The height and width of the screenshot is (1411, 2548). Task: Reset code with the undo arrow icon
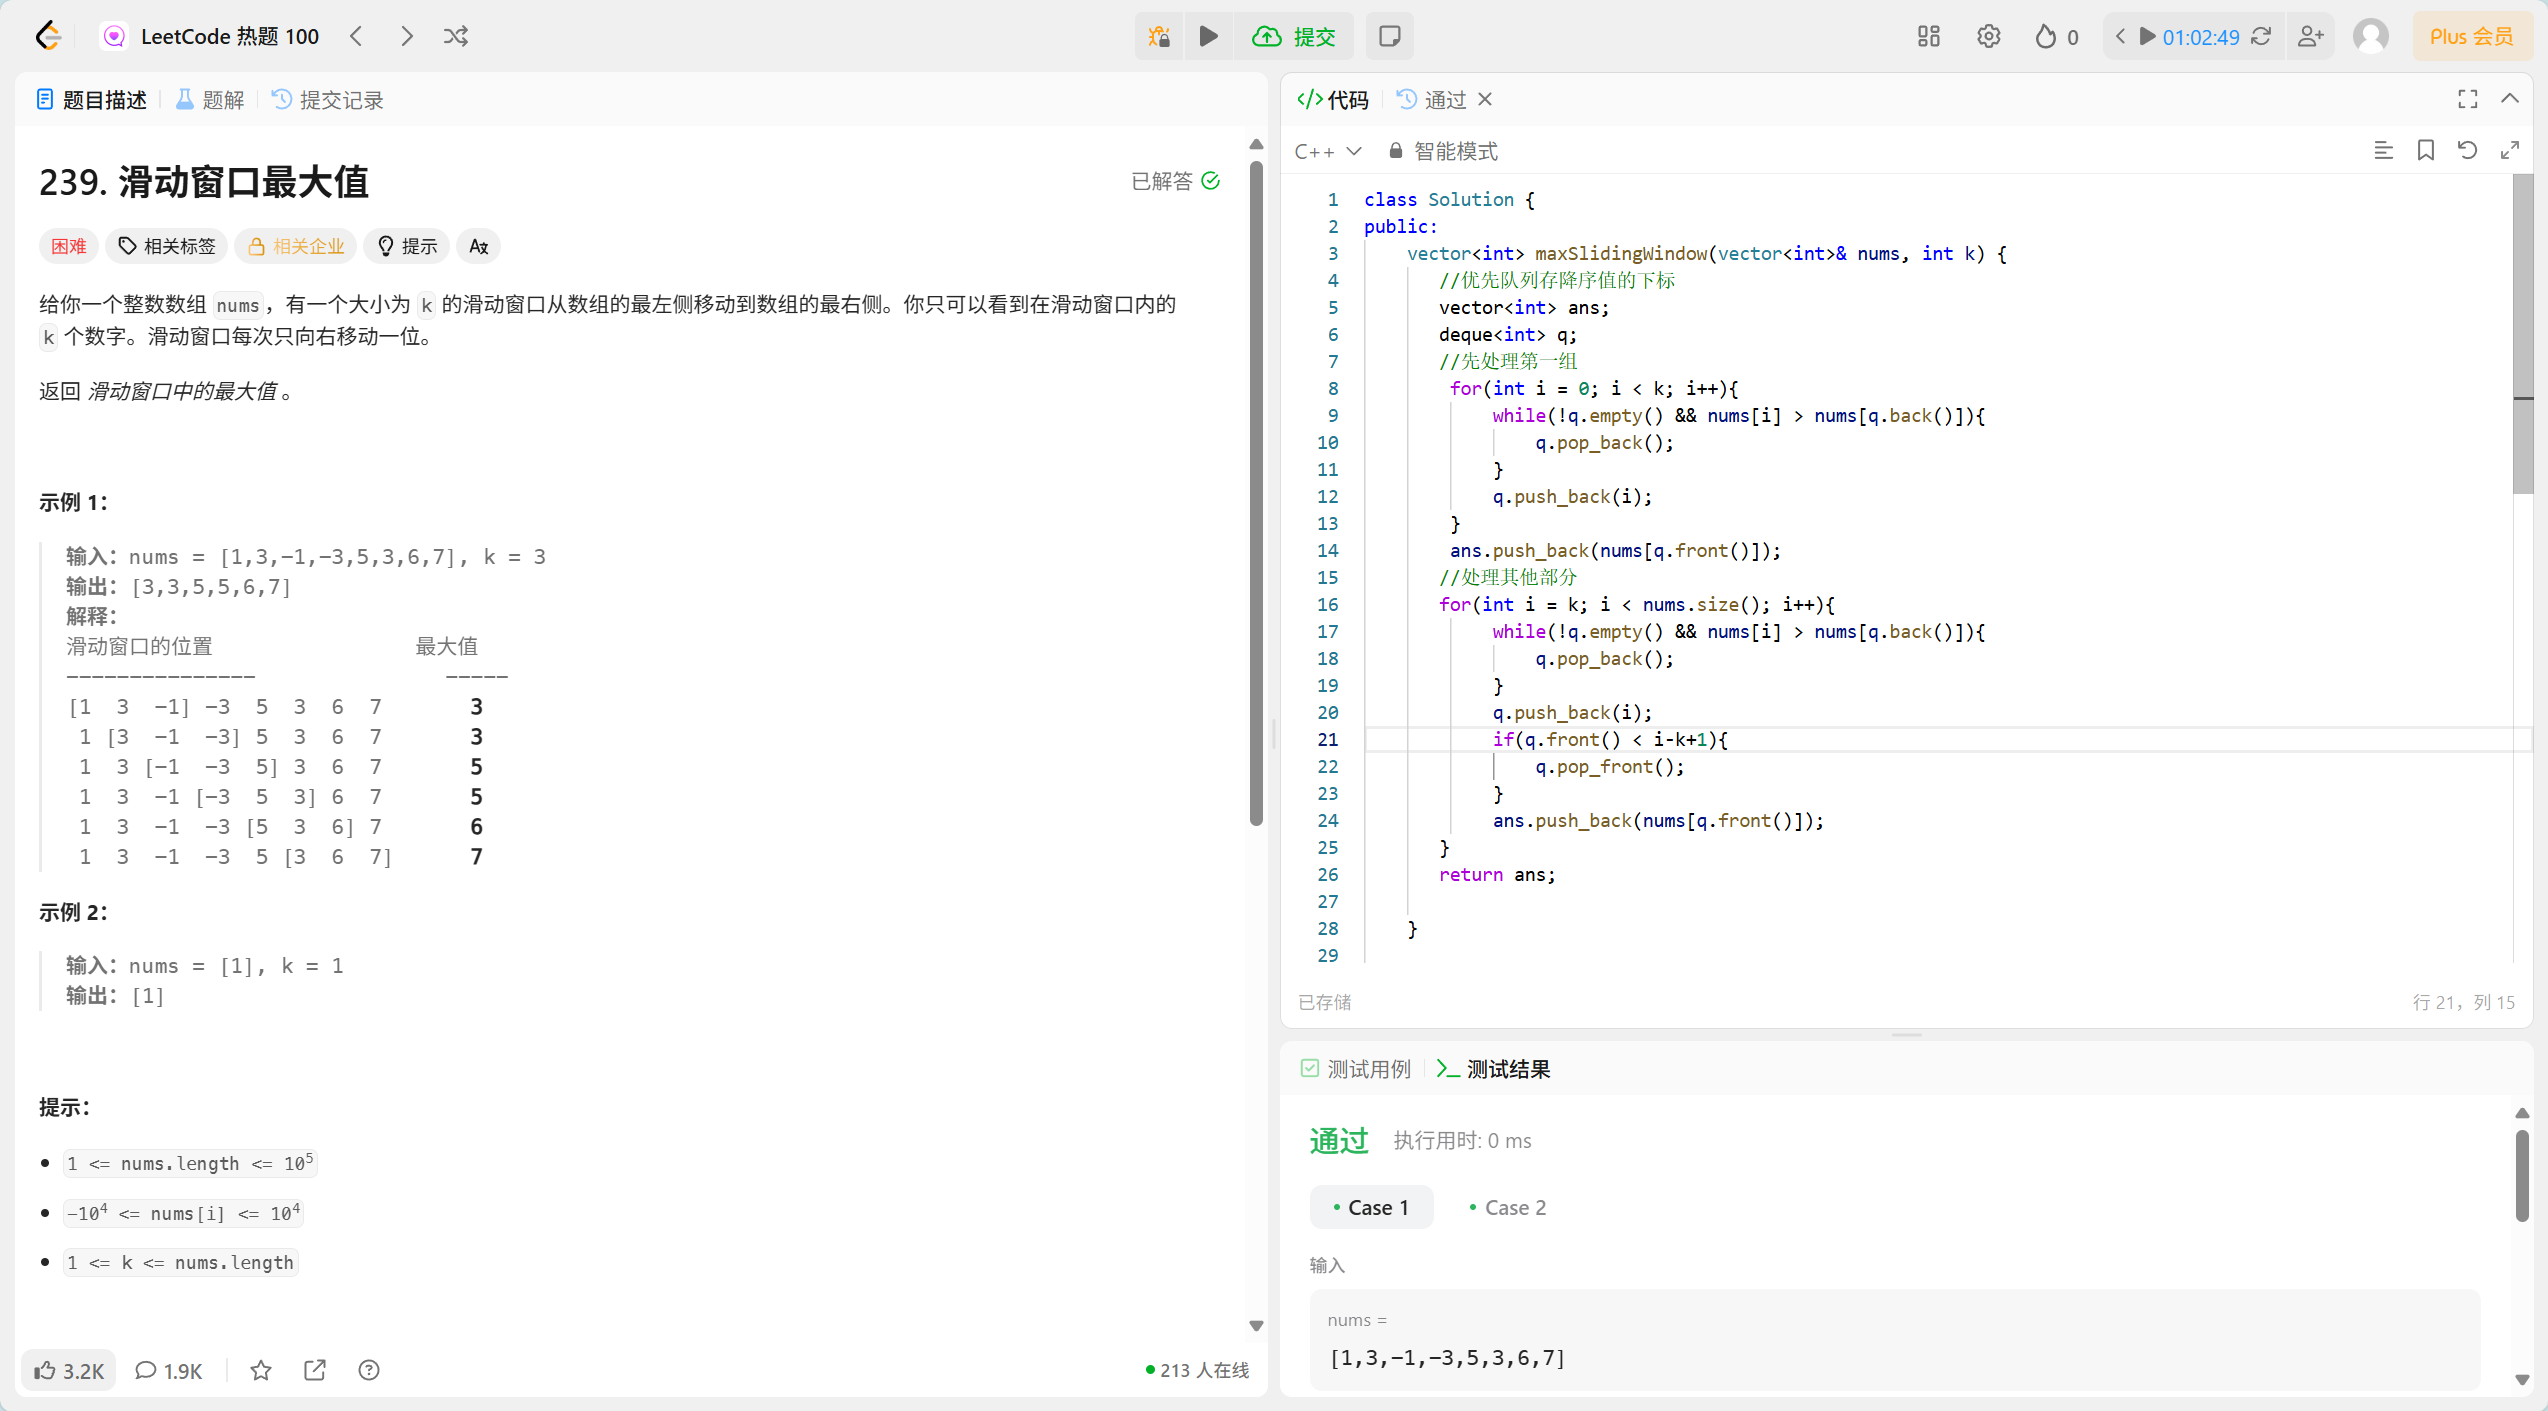pos(2467,151)
